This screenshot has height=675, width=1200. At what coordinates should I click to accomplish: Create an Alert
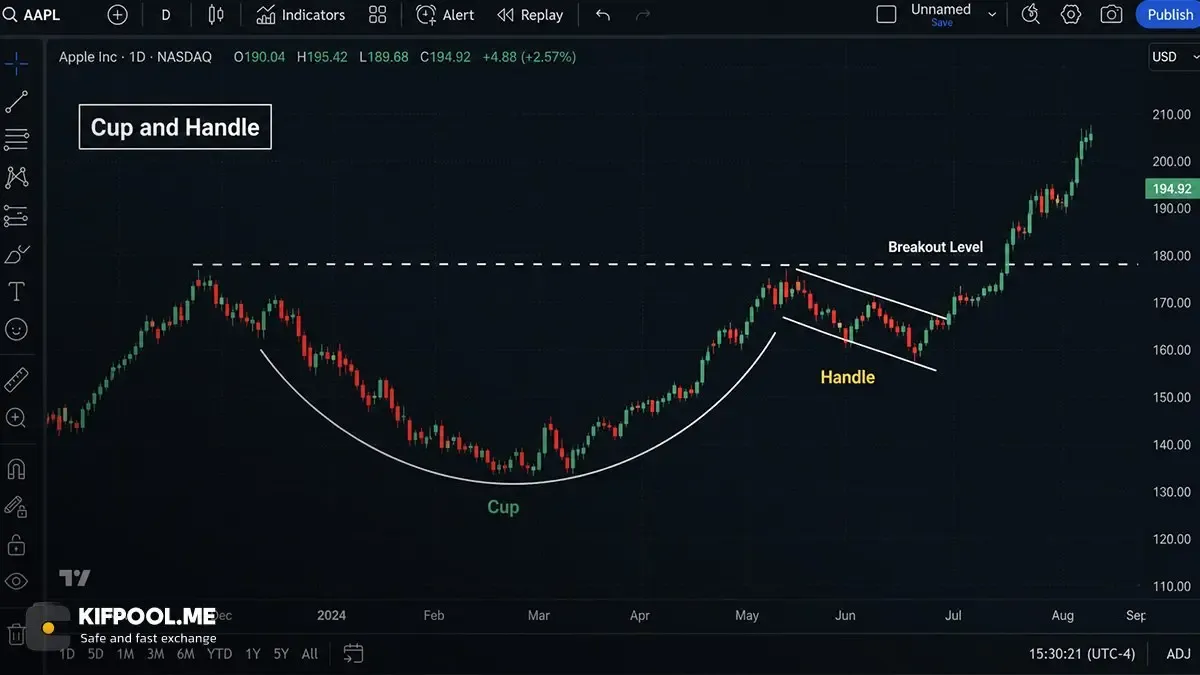point(446,15)
